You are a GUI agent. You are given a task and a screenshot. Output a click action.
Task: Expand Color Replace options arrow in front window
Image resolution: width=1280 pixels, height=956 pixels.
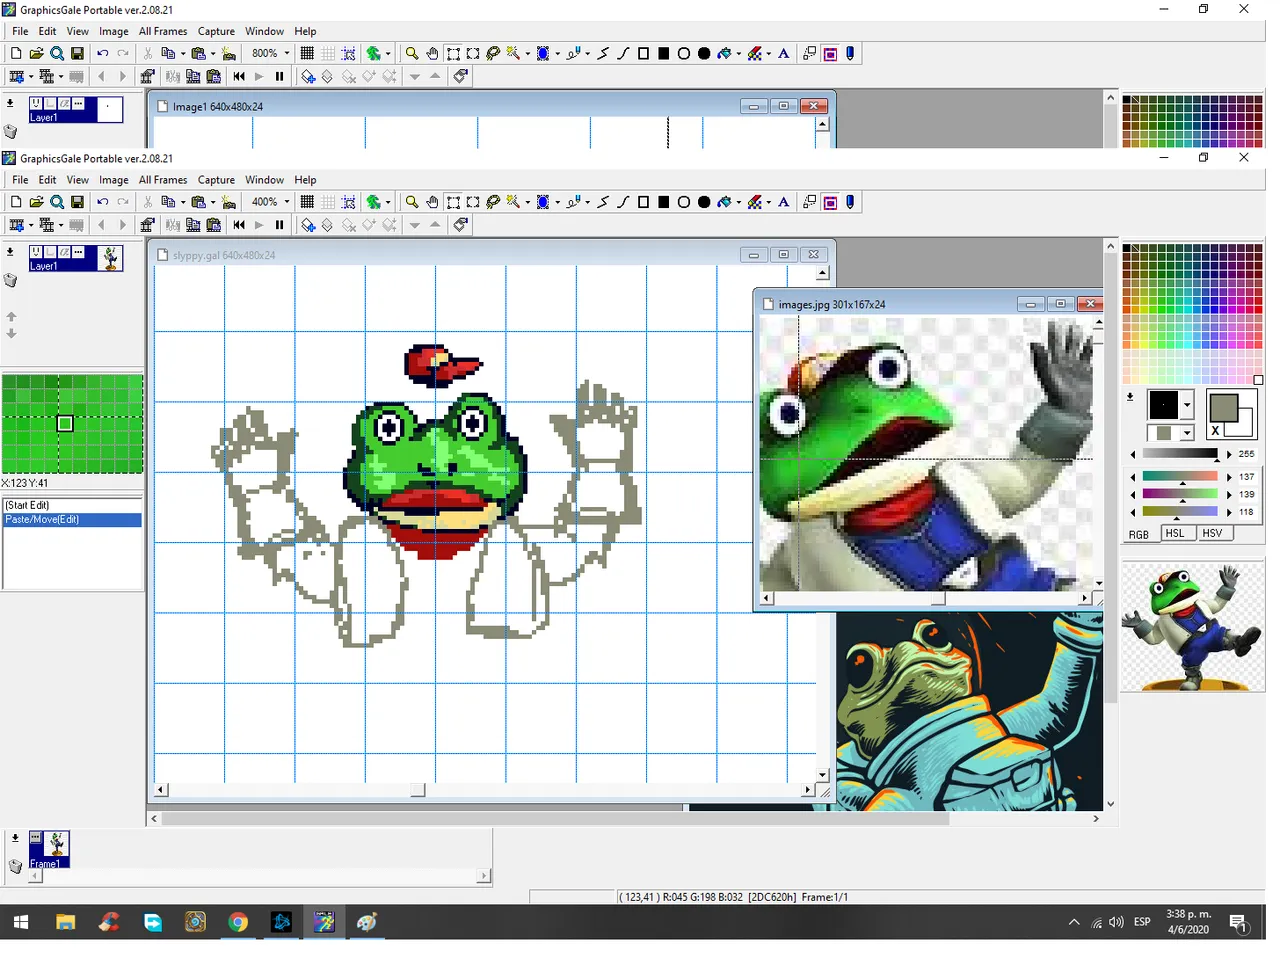[x=768, y=202]
